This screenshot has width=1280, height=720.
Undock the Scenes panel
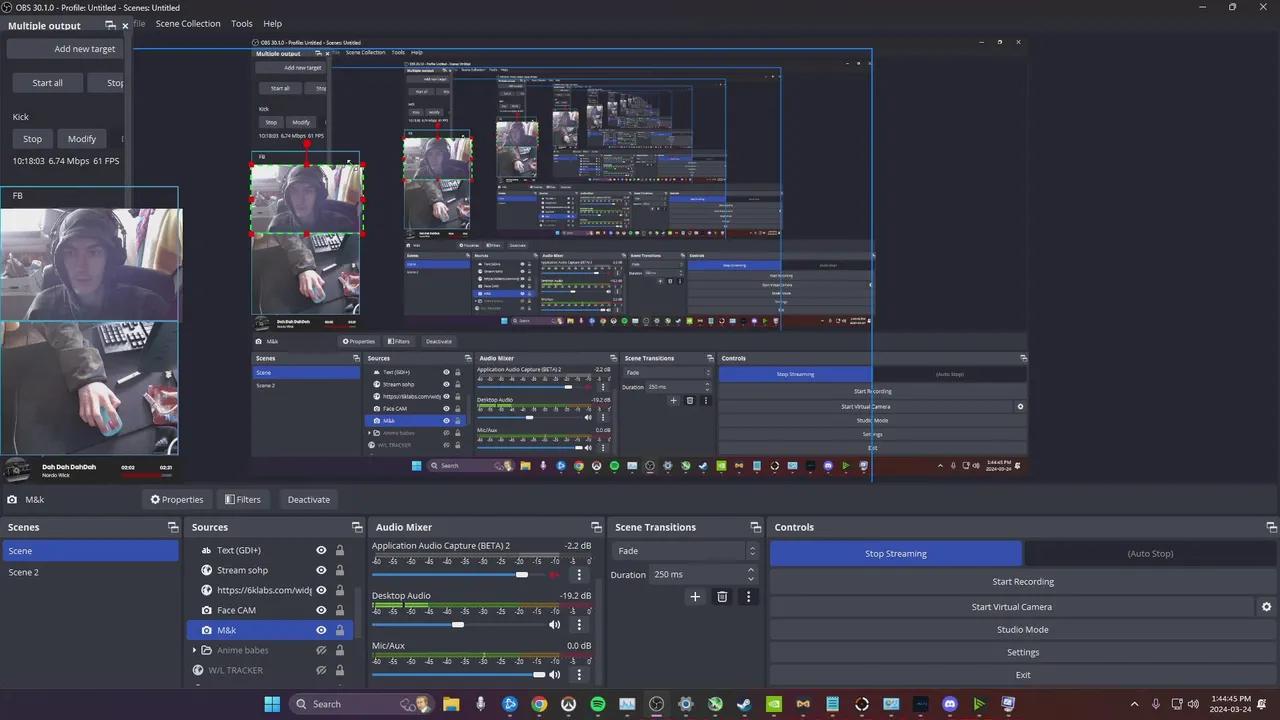point(172,527)
